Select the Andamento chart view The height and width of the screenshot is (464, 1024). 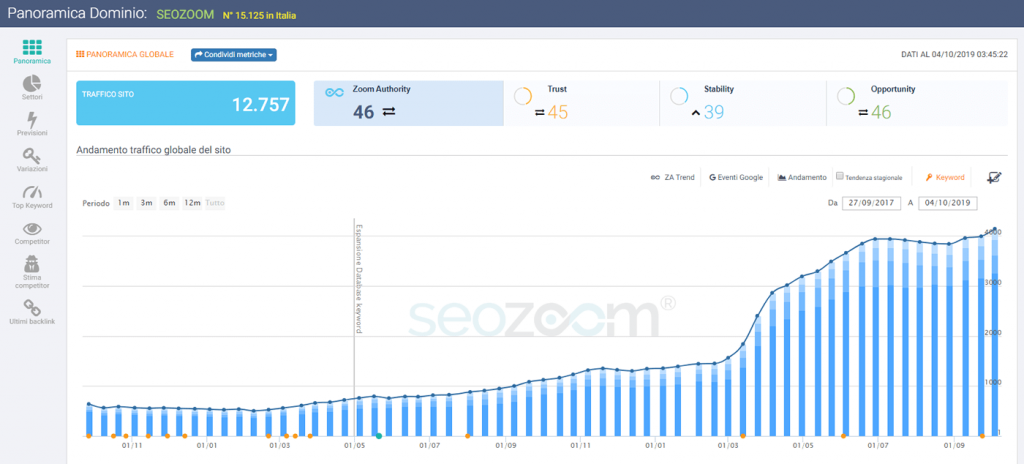(x=802, y=177)
